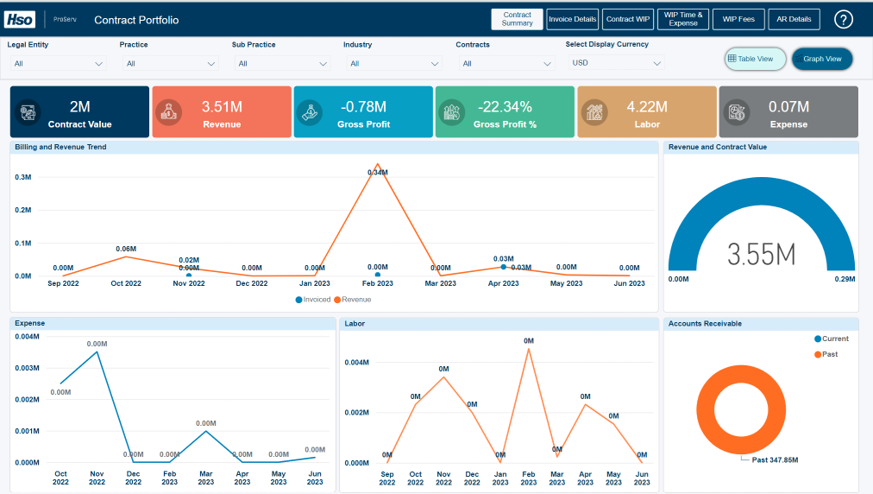Click the Feb 2023 revenue peak point
Viewport: 873px width, 494px height.
tap(377, 165)
